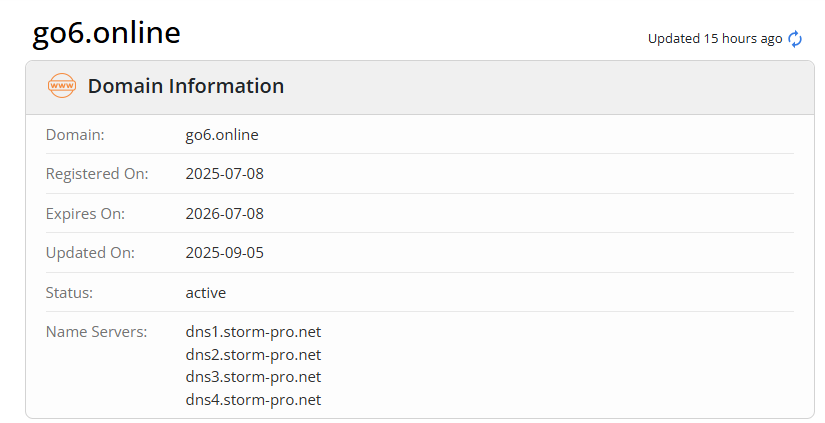Select the dns3.storm-pro.net name server
Screen dimensions: 825x423
(x=253, y=377)
